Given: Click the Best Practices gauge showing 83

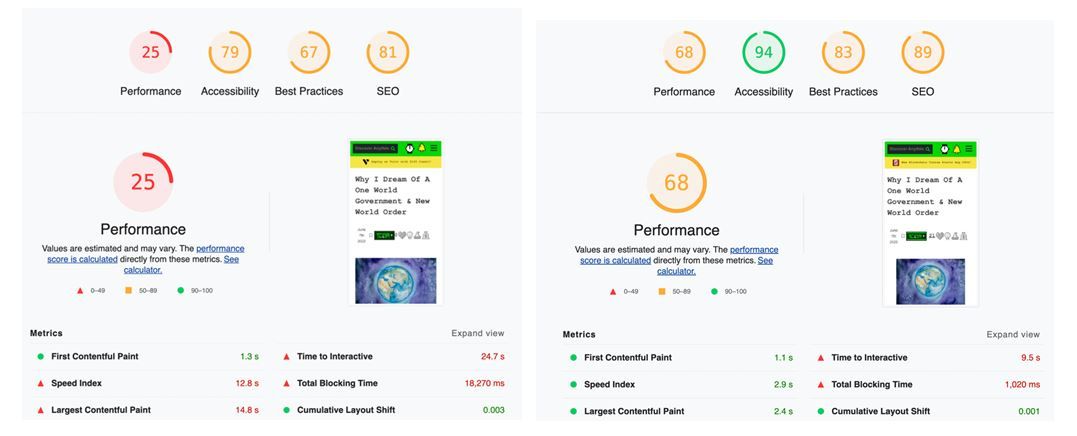Looking at the screenshot, I should (843, 53).
